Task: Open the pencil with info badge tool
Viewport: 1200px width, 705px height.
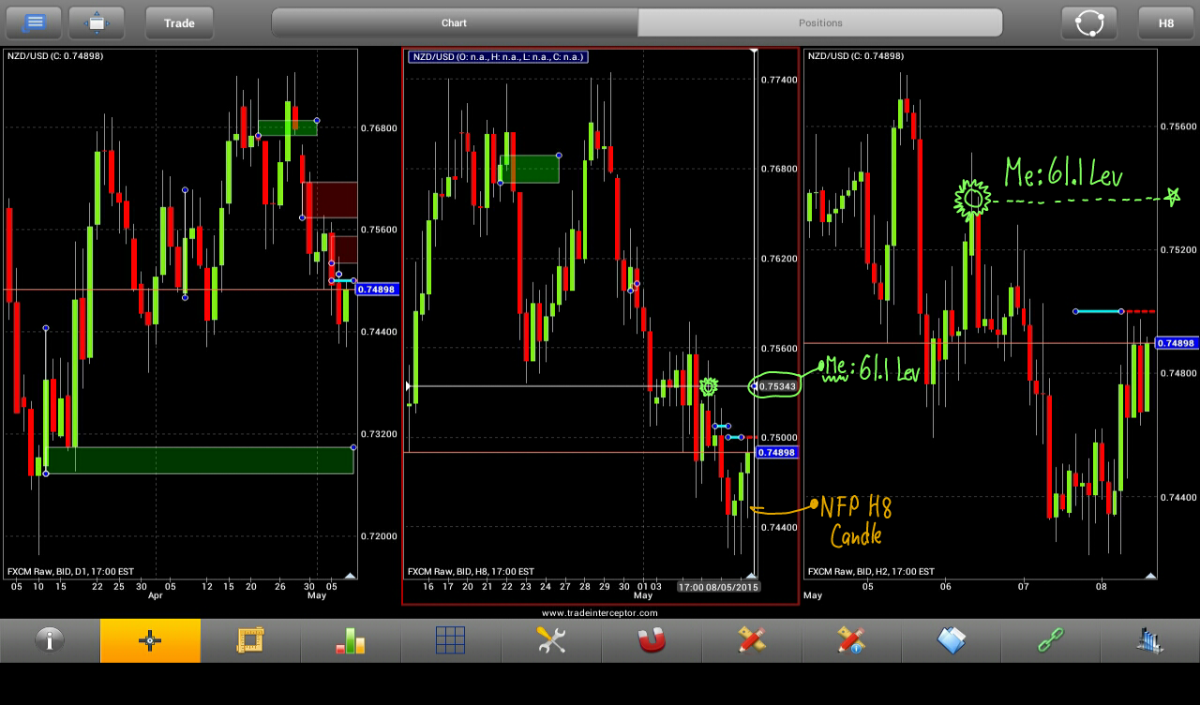Action: [x=851, y=640]
